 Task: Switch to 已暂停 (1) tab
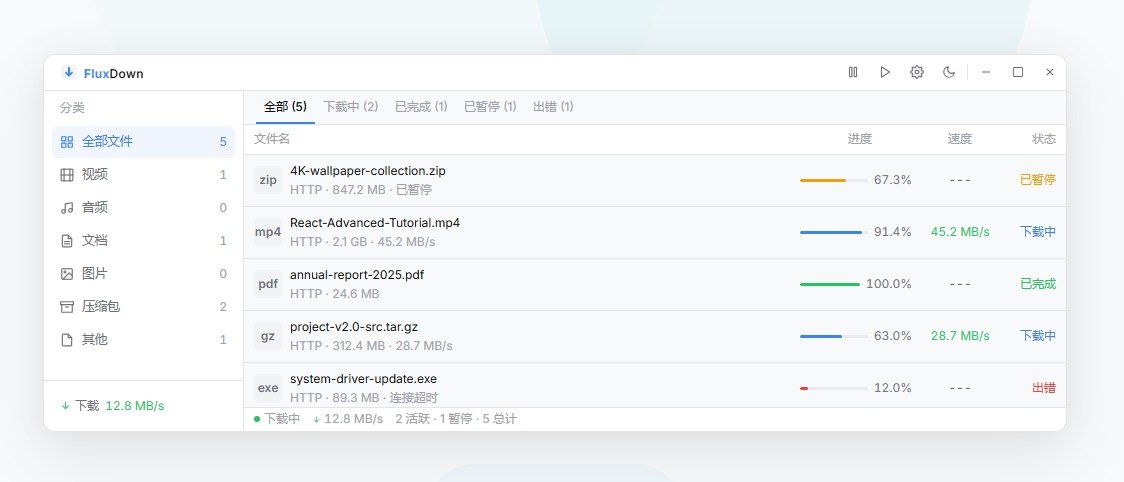490,107
